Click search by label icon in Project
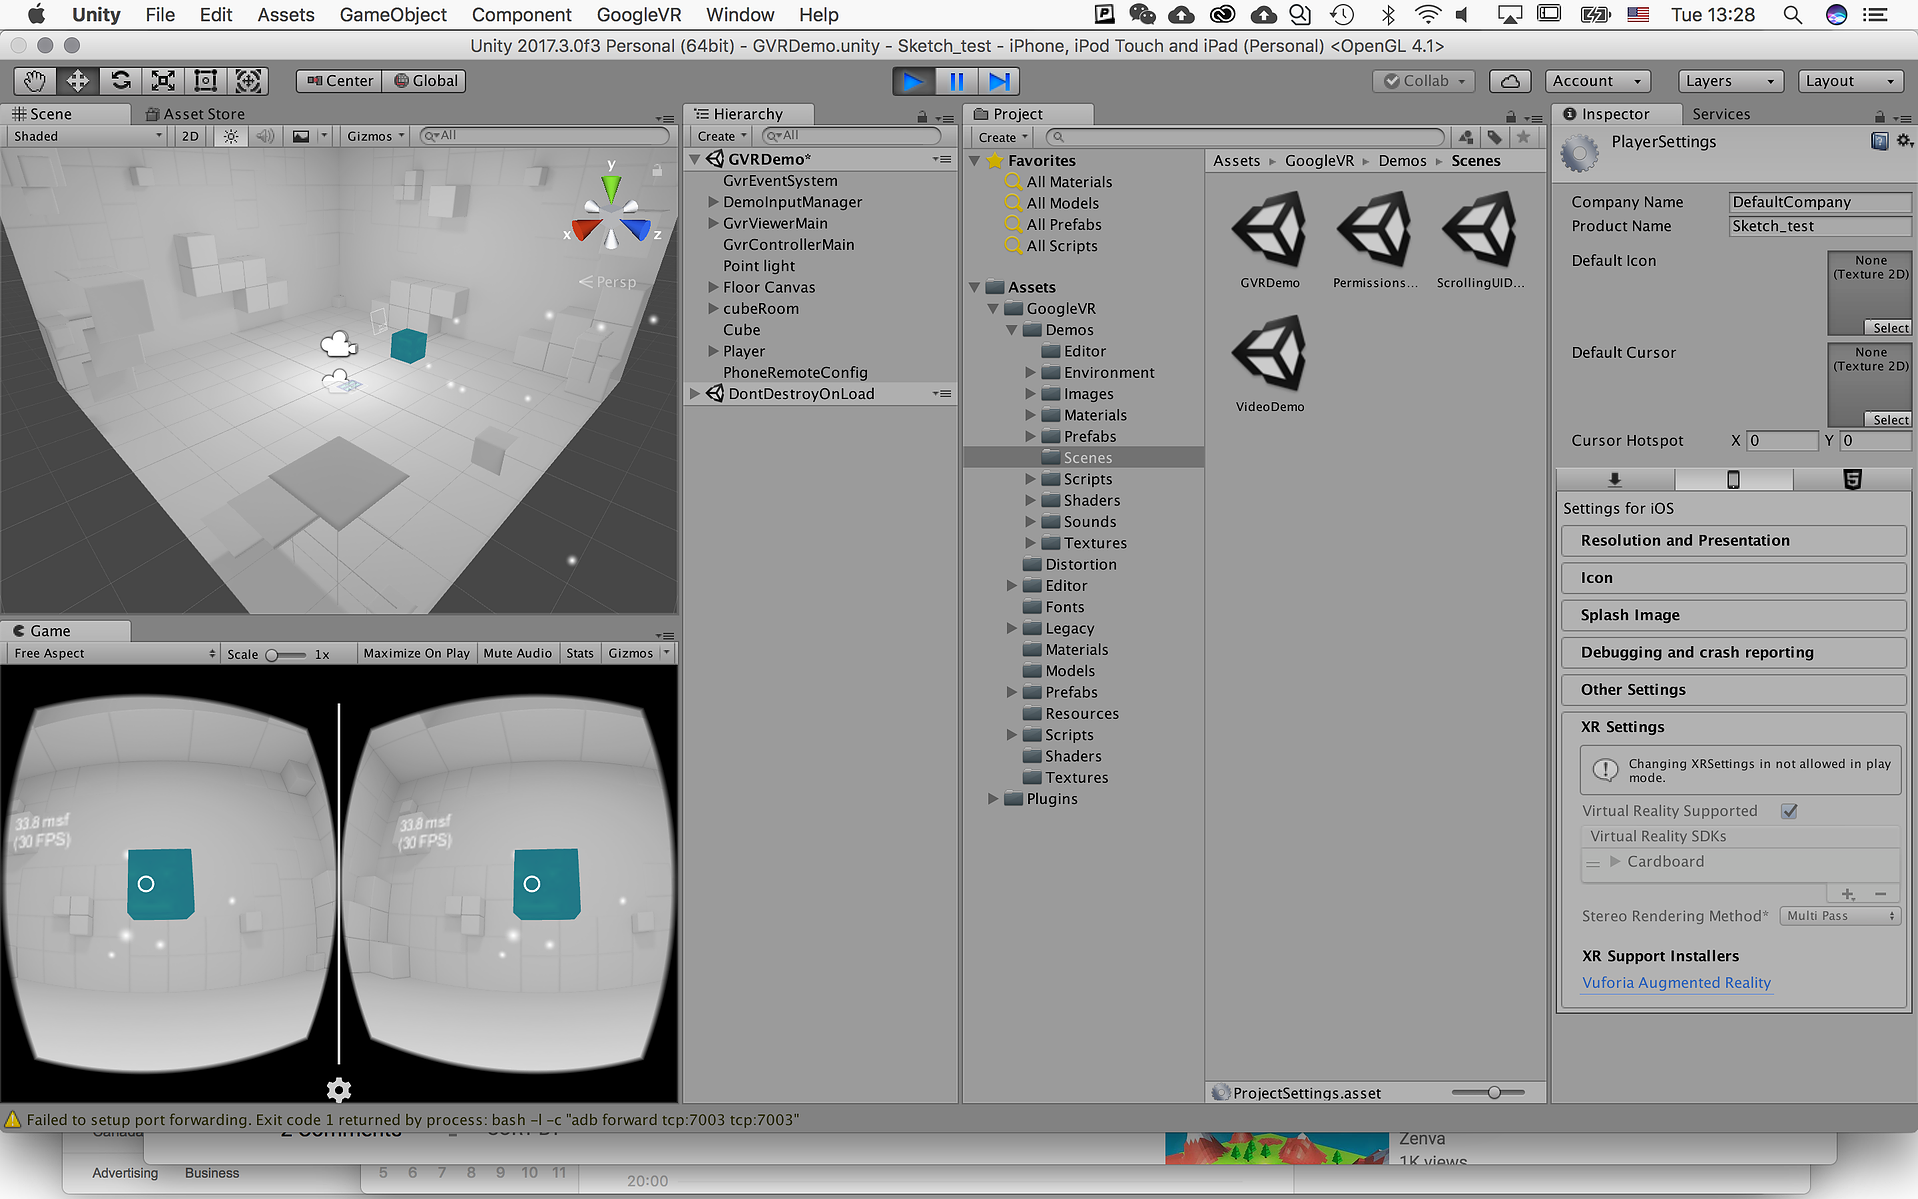1918x1199 pixels. point(1495,137)
